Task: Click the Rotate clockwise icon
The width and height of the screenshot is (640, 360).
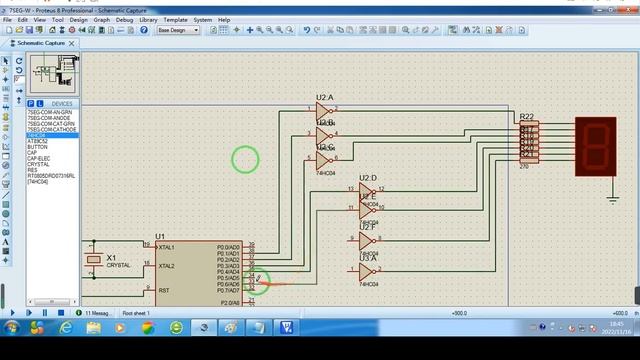Action: [19, 61]
